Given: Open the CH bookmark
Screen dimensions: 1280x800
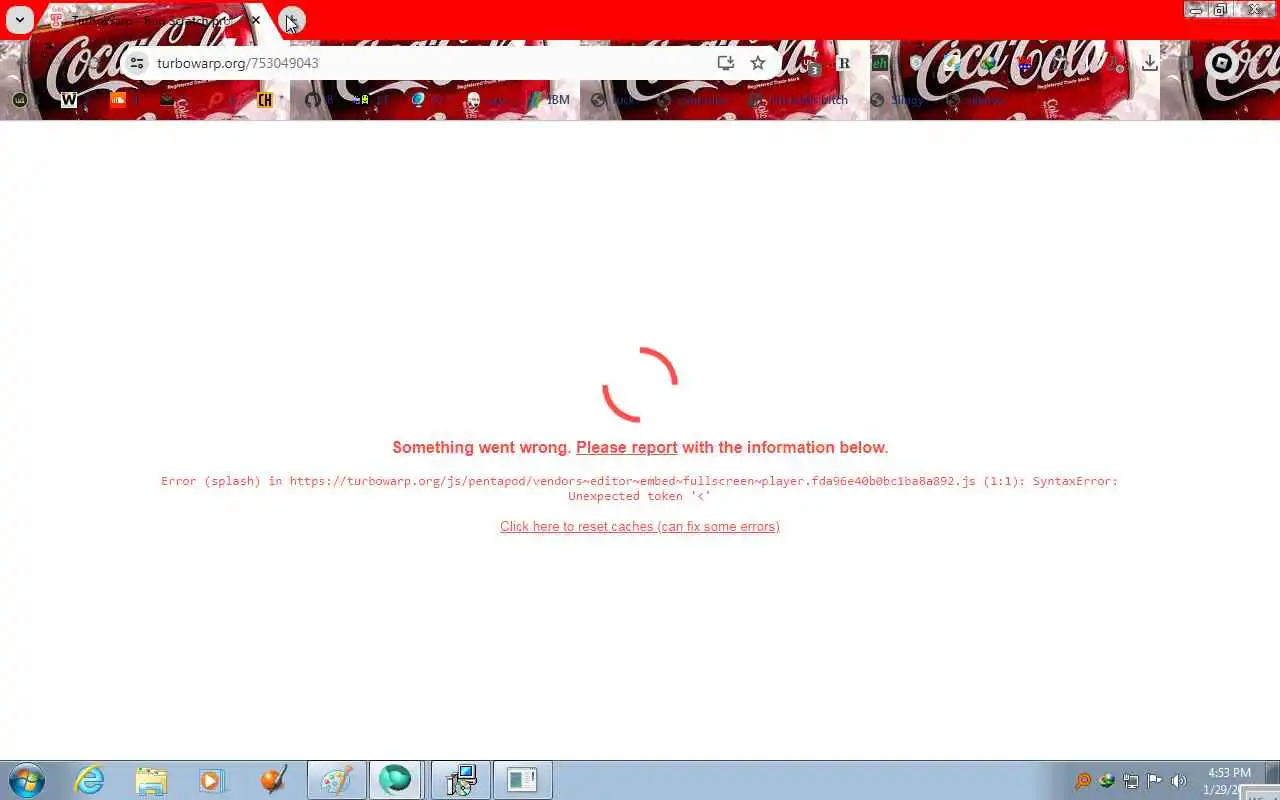Looking at the screenshot, I should click(x=265, y=100).
